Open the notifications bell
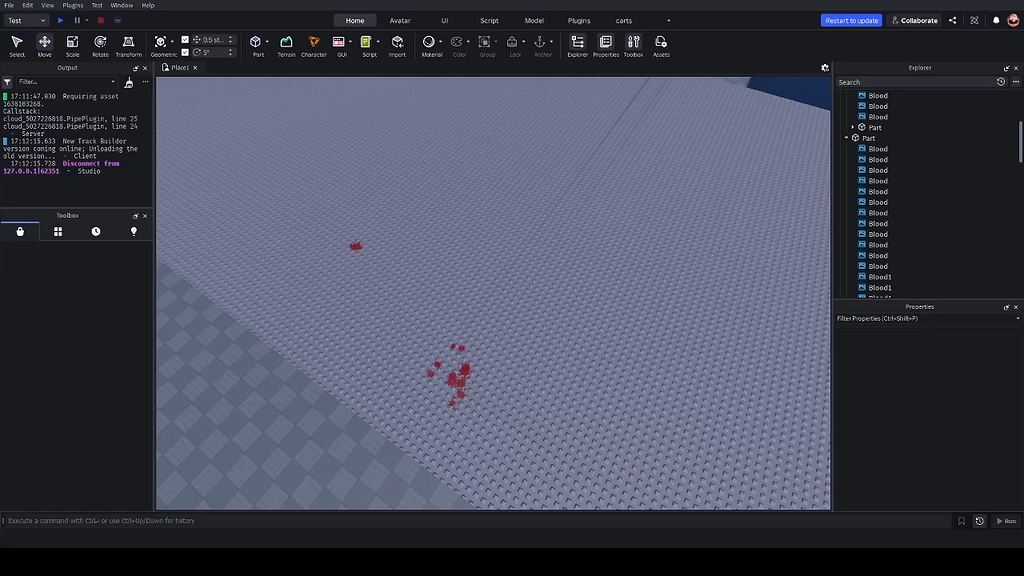1024x576 pixels. tap(996, 20)
